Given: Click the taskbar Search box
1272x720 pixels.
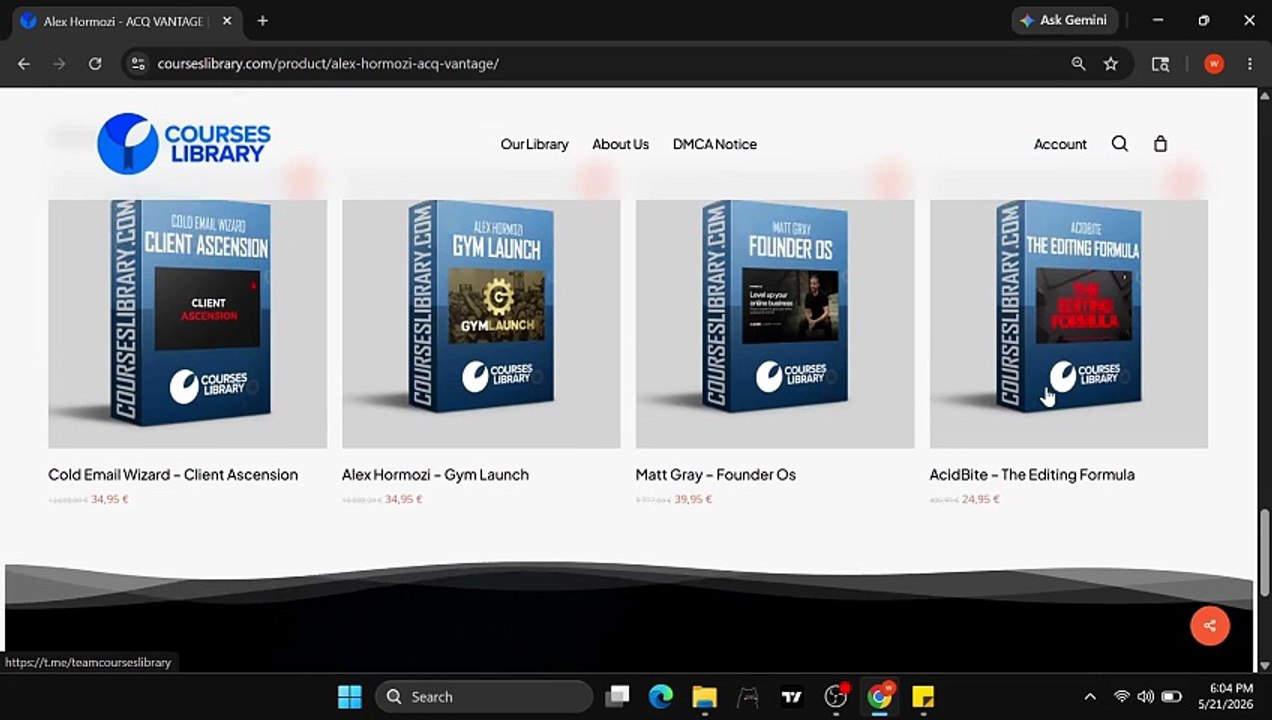Looking at the screenshot, I should [x=484, y=697].
